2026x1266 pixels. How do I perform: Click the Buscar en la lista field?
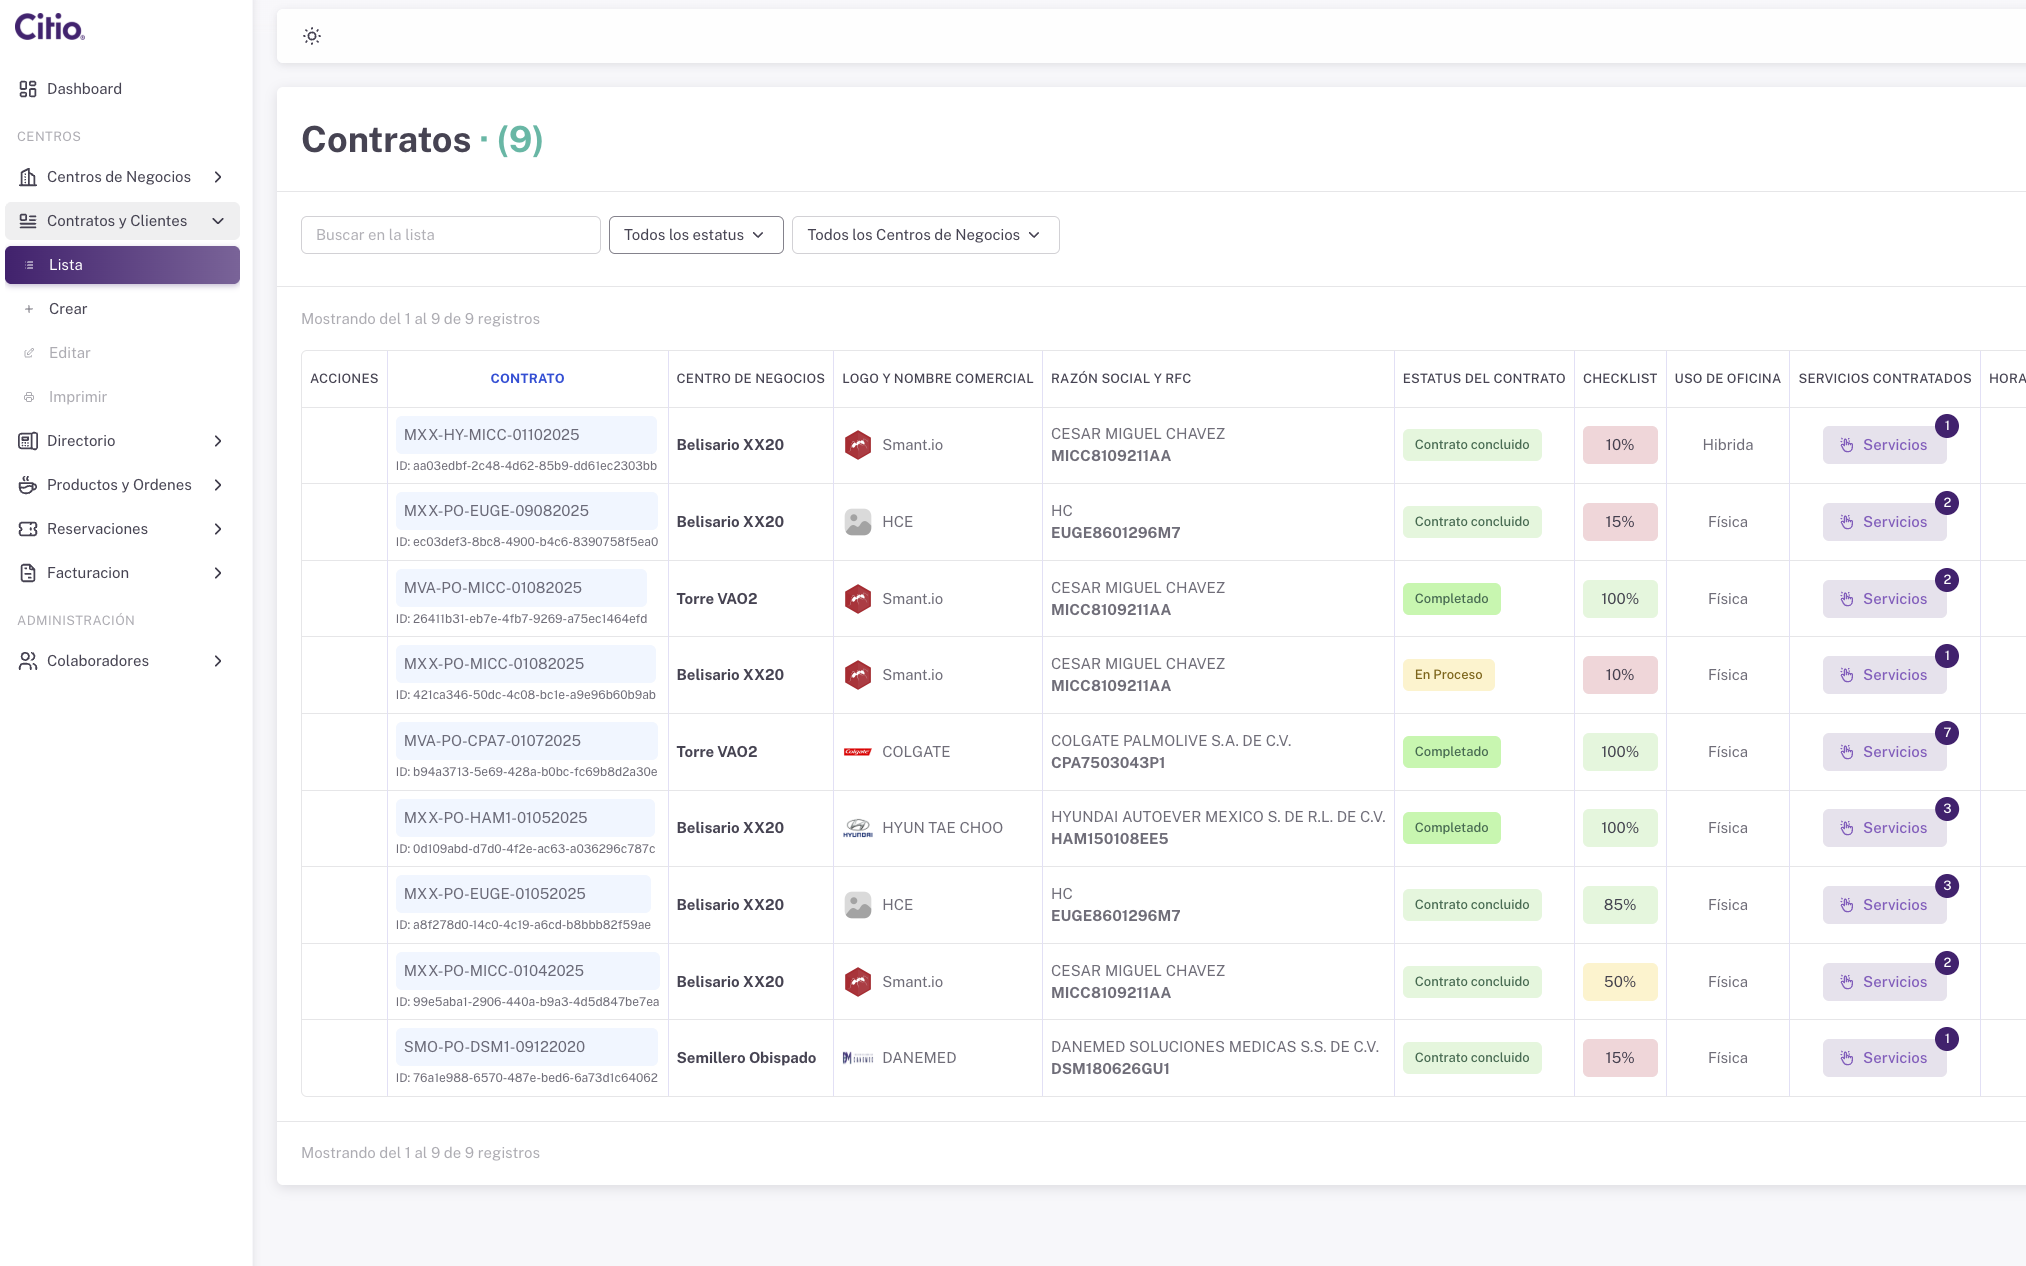(450, 235)
